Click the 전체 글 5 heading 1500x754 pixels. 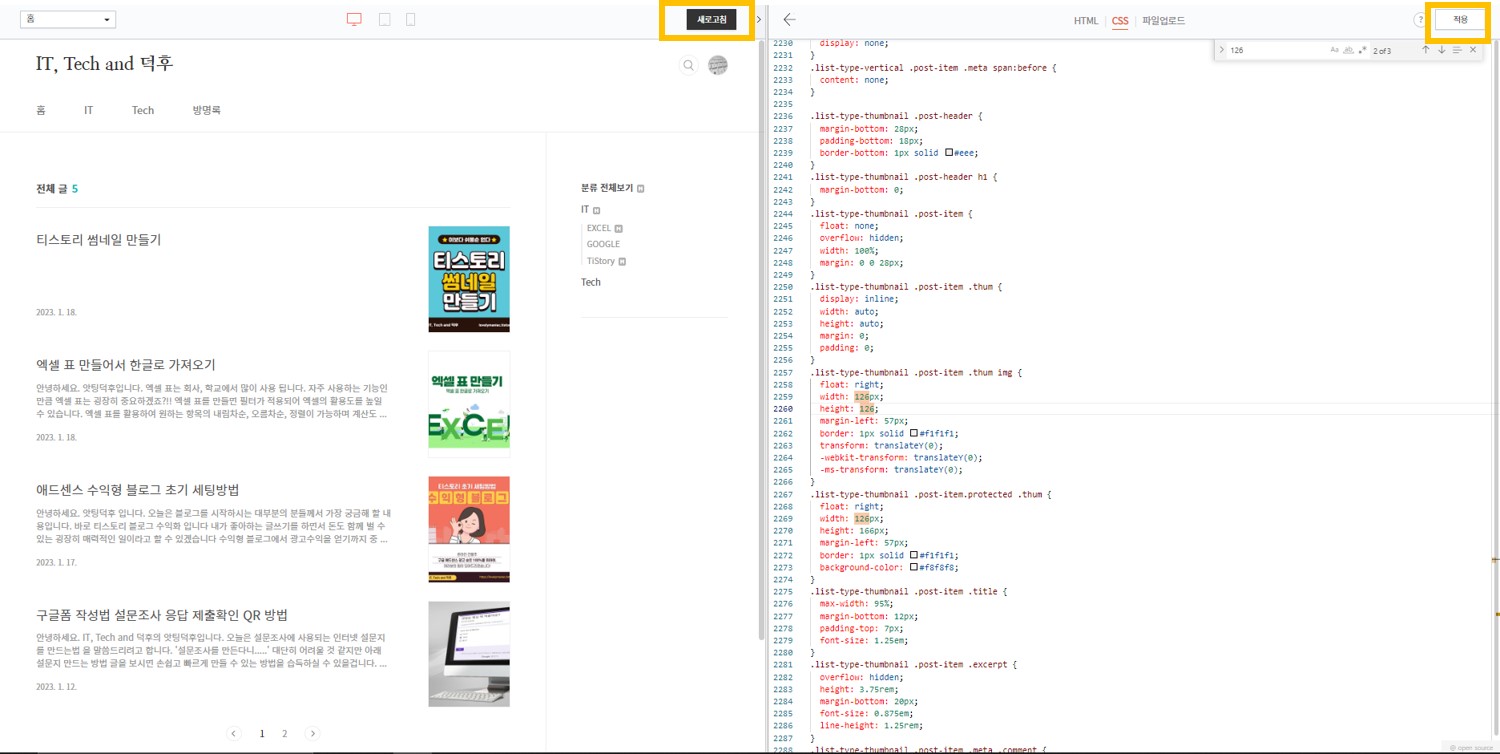pyautogui.click(x=57, y=189)
